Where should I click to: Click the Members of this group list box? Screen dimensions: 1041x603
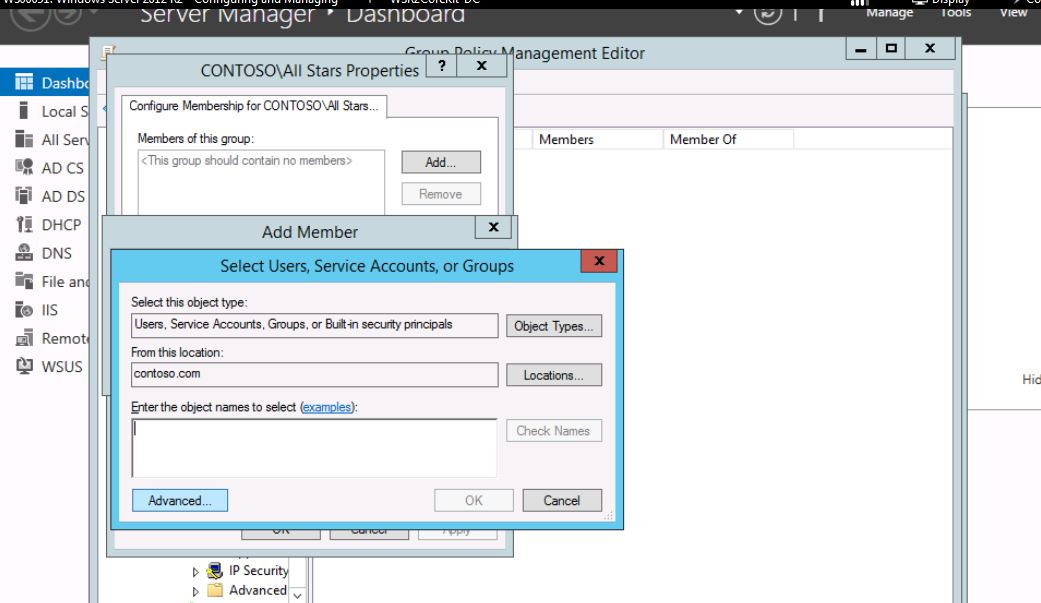coord(261,183)
